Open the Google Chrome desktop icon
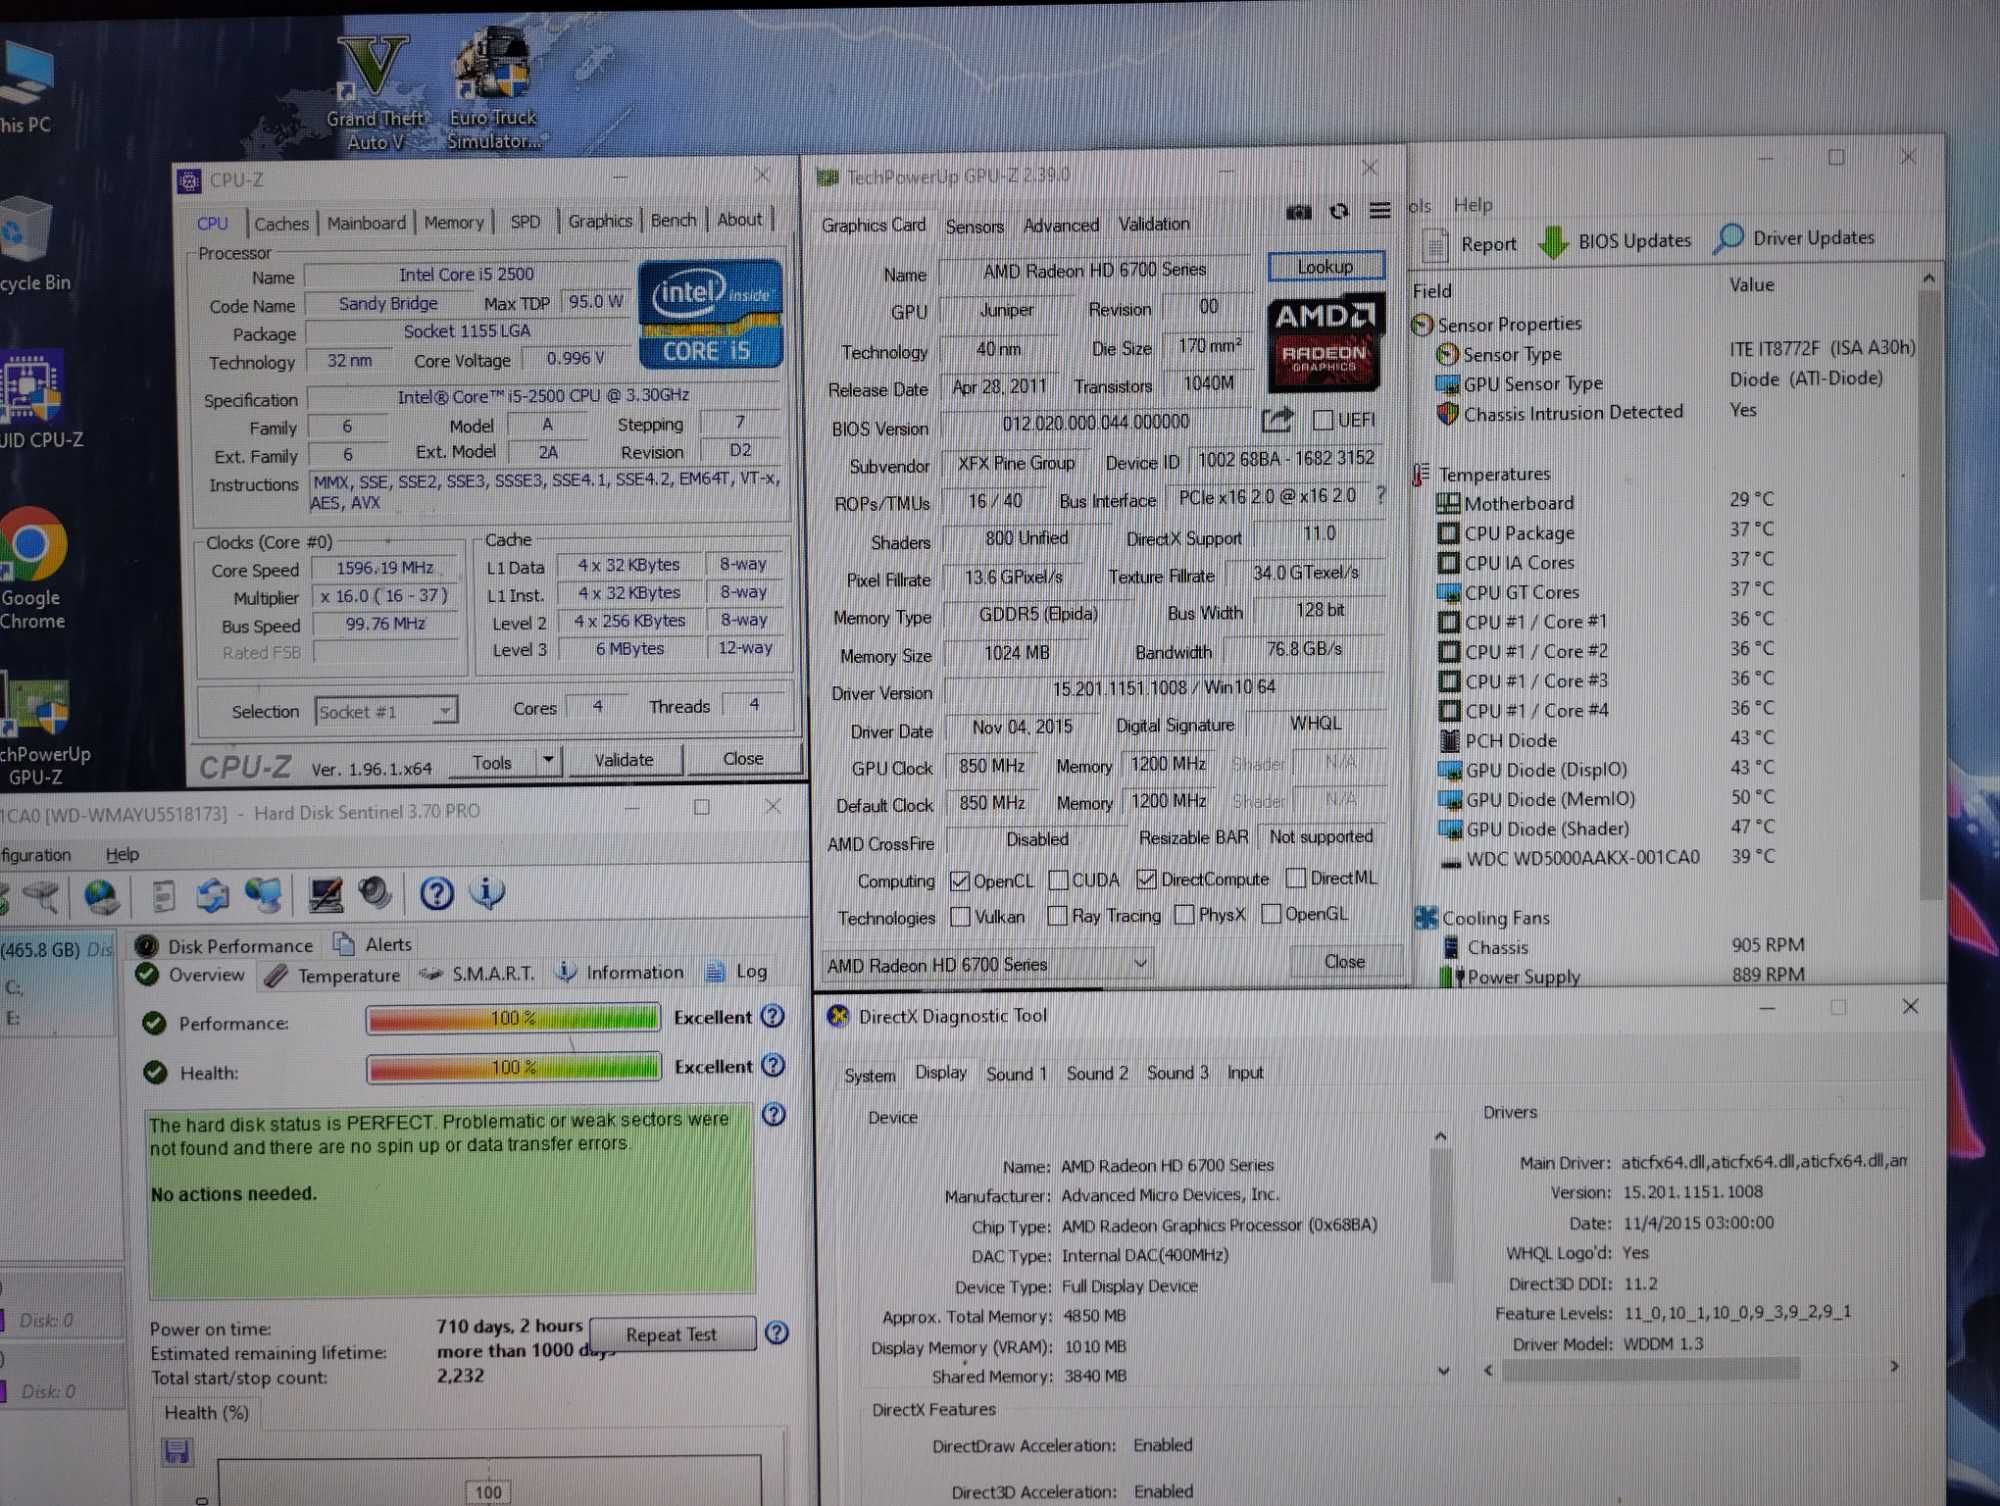Viewport: 2000px width, 1506px height. tap(32, 568)
